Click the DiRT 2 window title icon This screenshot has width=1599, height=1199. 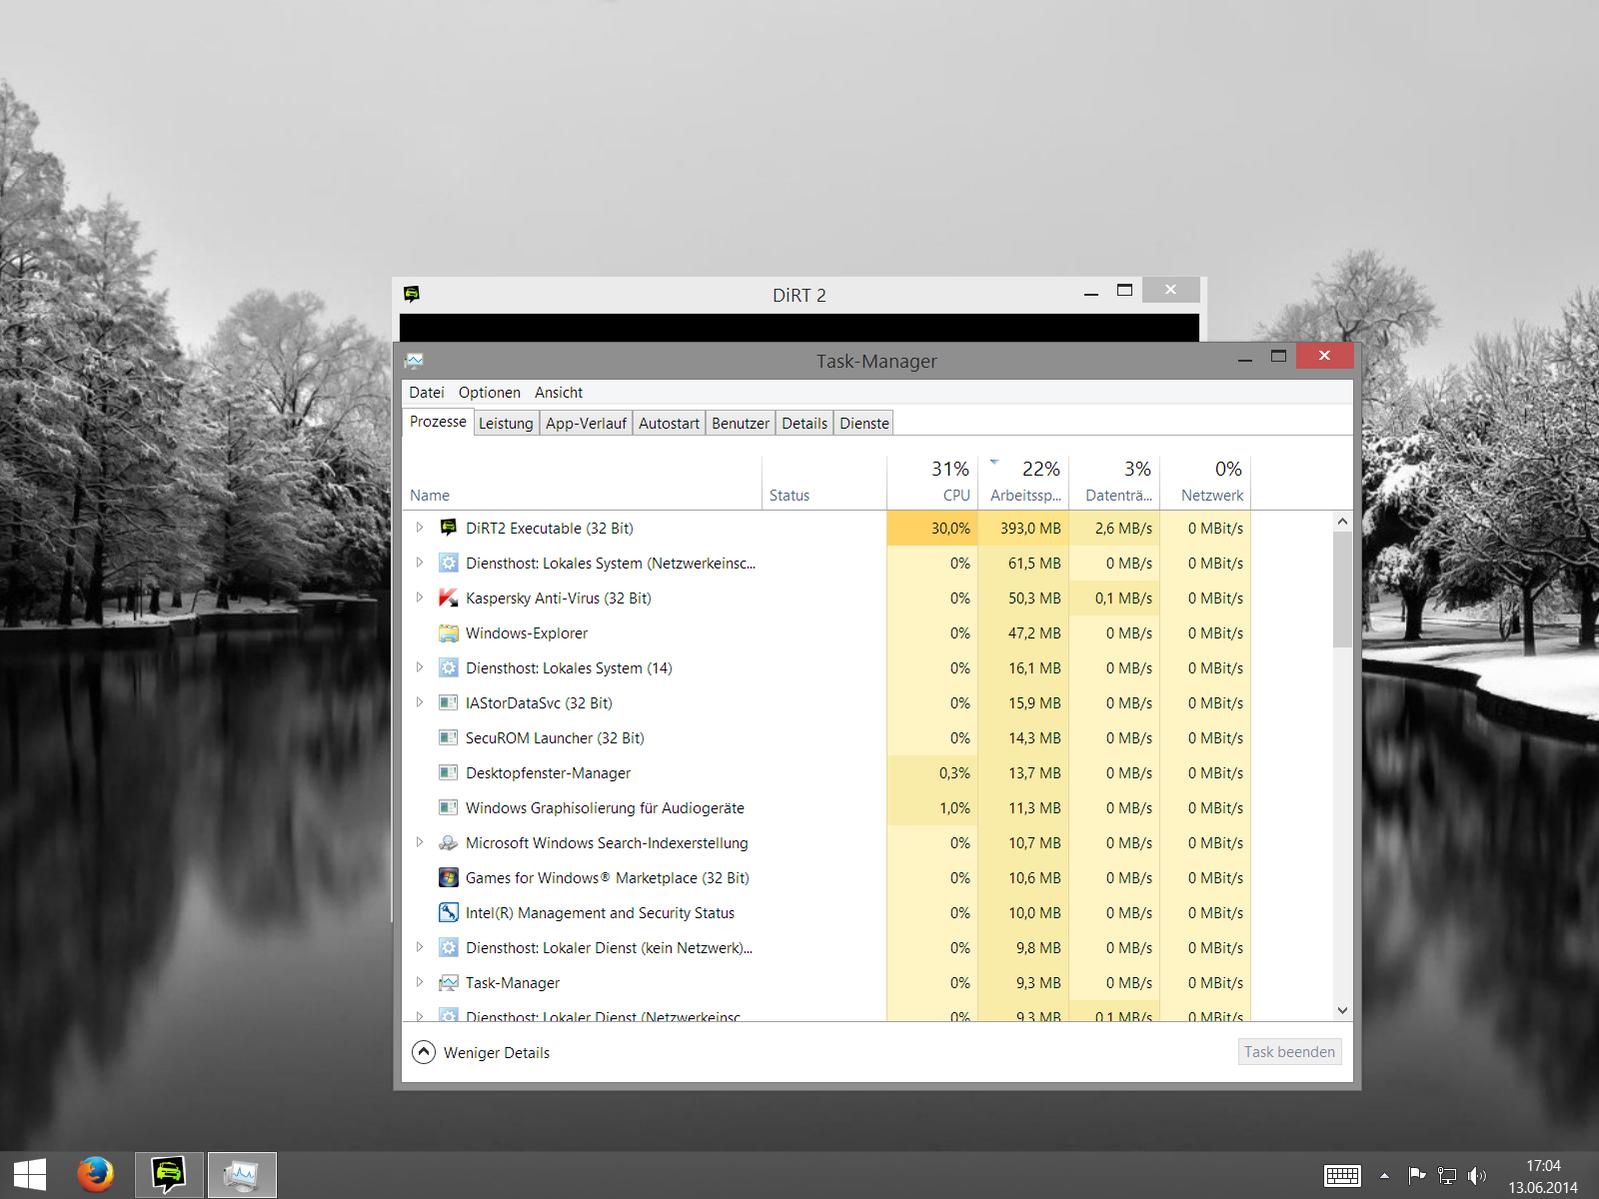pos(411,294)
